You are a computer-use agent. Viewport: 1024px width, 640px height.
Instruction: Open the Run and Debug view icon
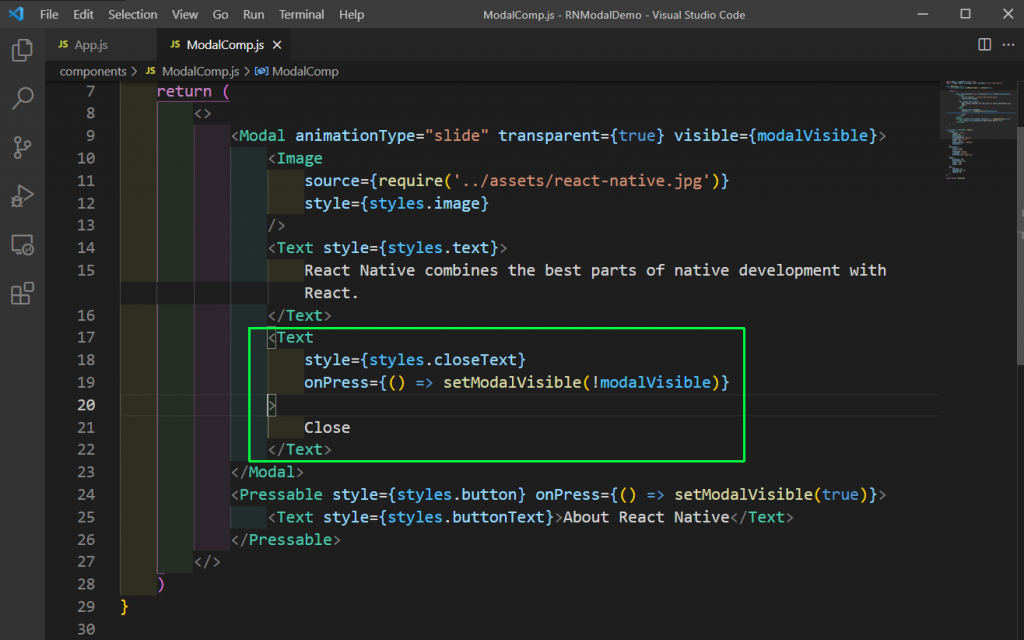click(22, 196)
